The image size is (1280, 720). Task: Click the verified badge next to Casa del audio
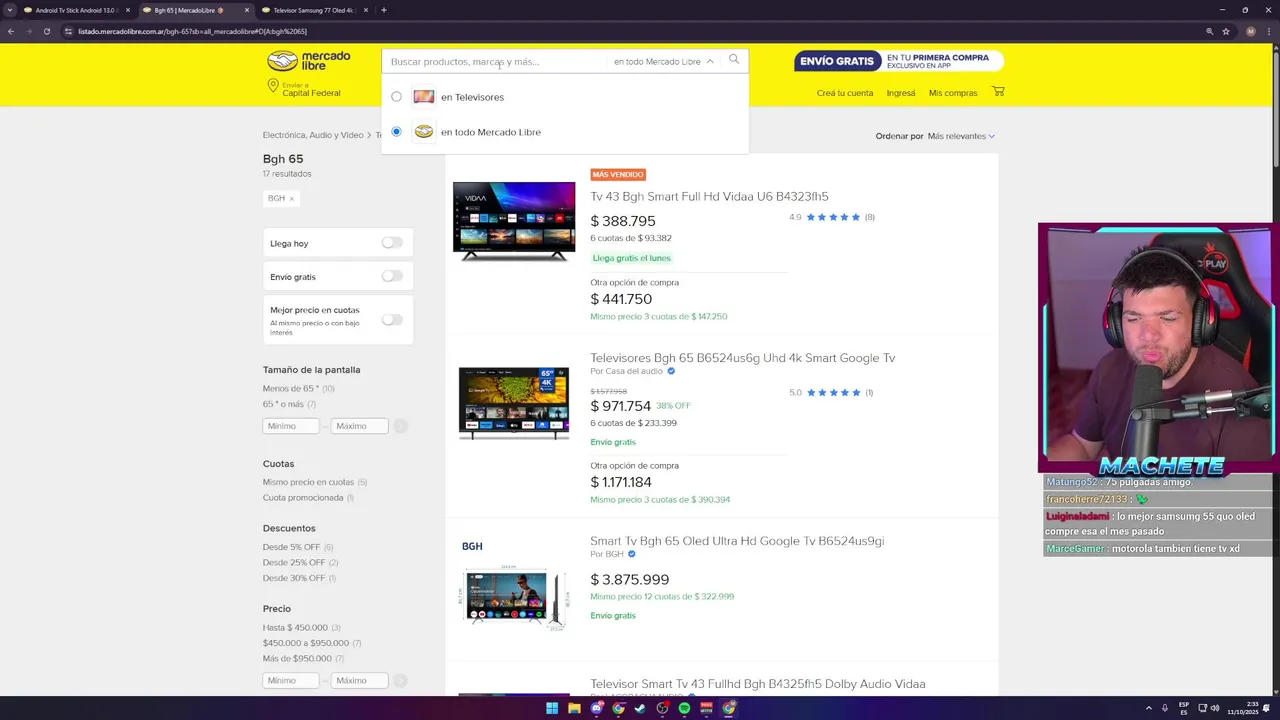click(671, 371)
